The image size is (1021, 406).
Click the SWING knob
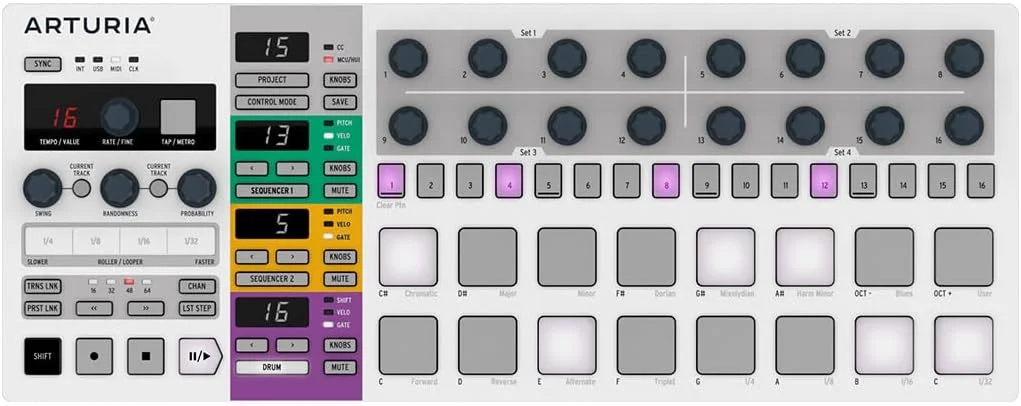[42, 189]
